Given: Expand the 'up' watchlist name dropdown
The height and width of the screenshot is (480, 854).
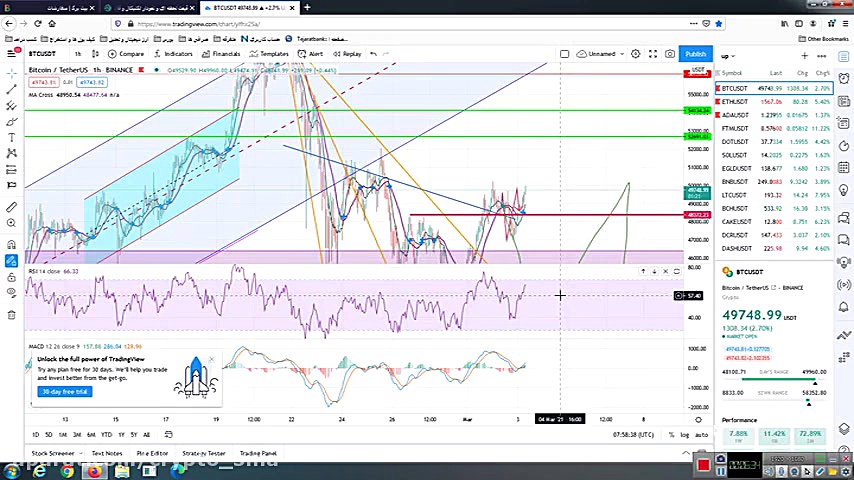Looking at the screenshot, I should click(728, 56).
